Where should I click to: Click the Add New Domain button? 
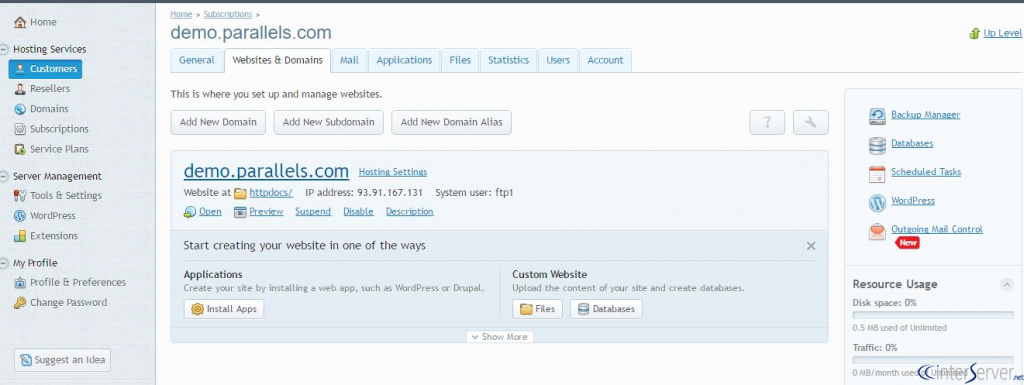click(218, 122)
